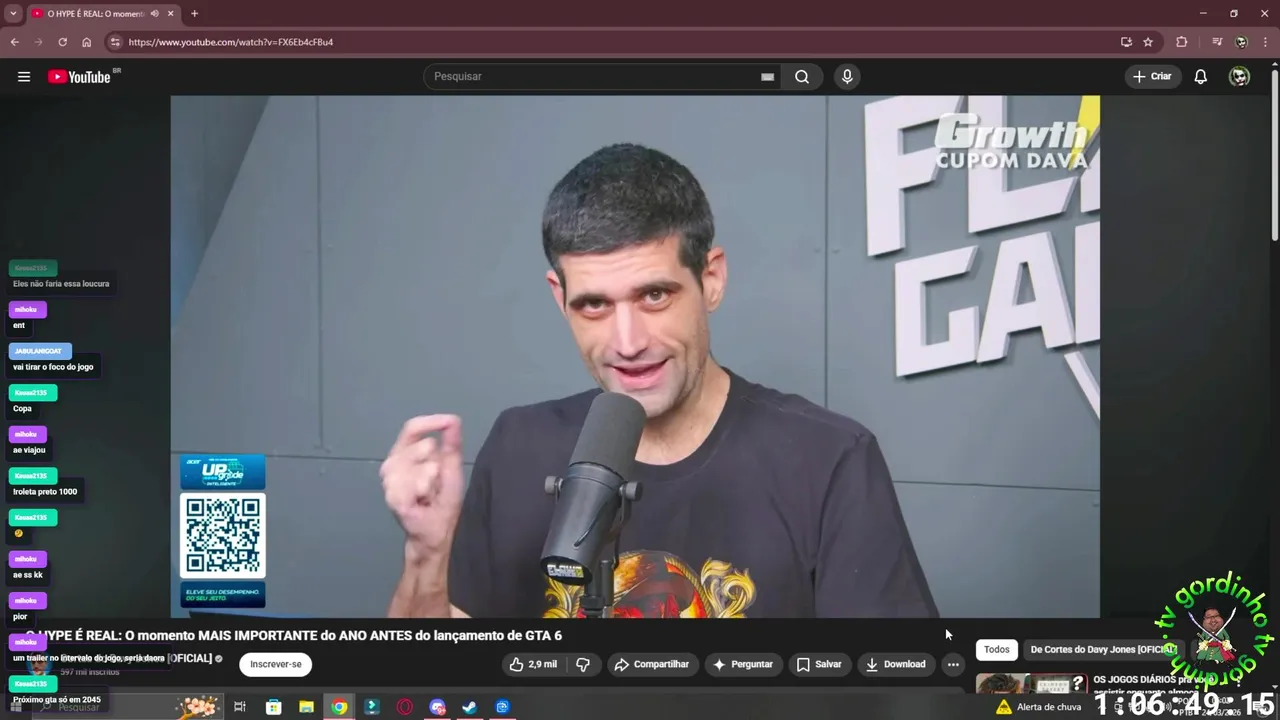Go back in browser history

click(14, 42)
